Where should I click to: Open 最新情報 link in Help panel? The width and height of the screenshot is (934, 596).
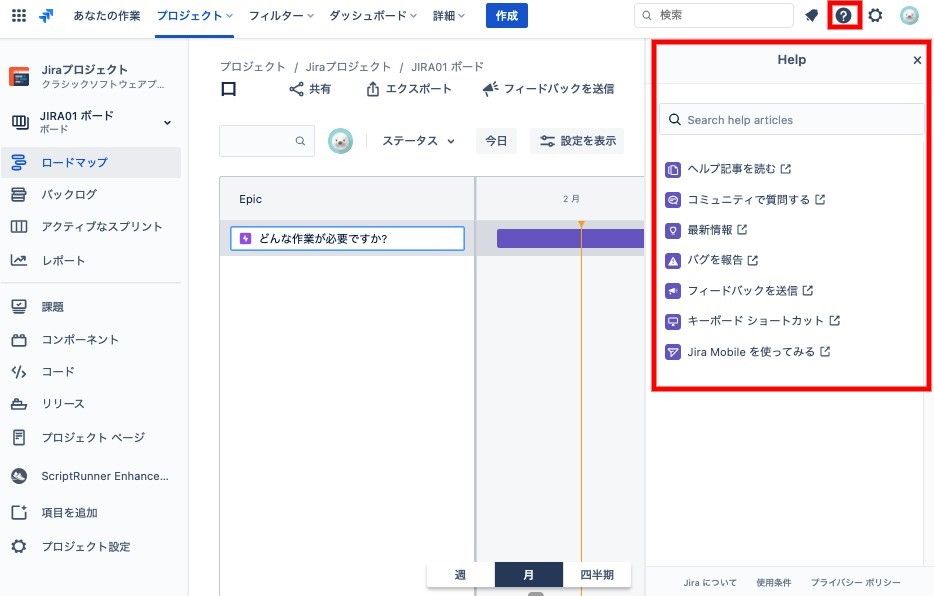pyautogui.click(x=706, y=230)
